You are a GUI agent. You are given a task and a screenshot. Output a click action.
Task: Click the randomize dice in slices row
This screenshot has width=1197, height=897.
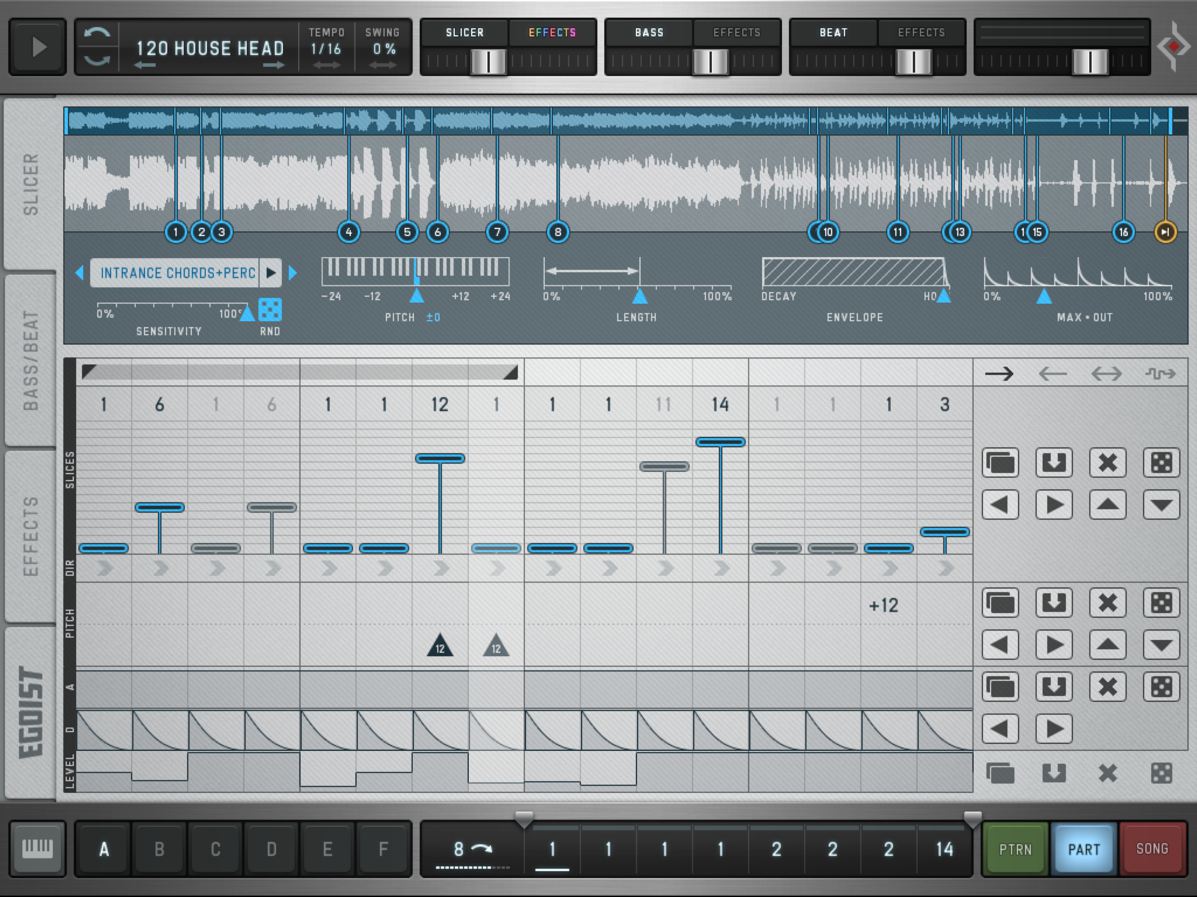click(x=1160, y=462)
